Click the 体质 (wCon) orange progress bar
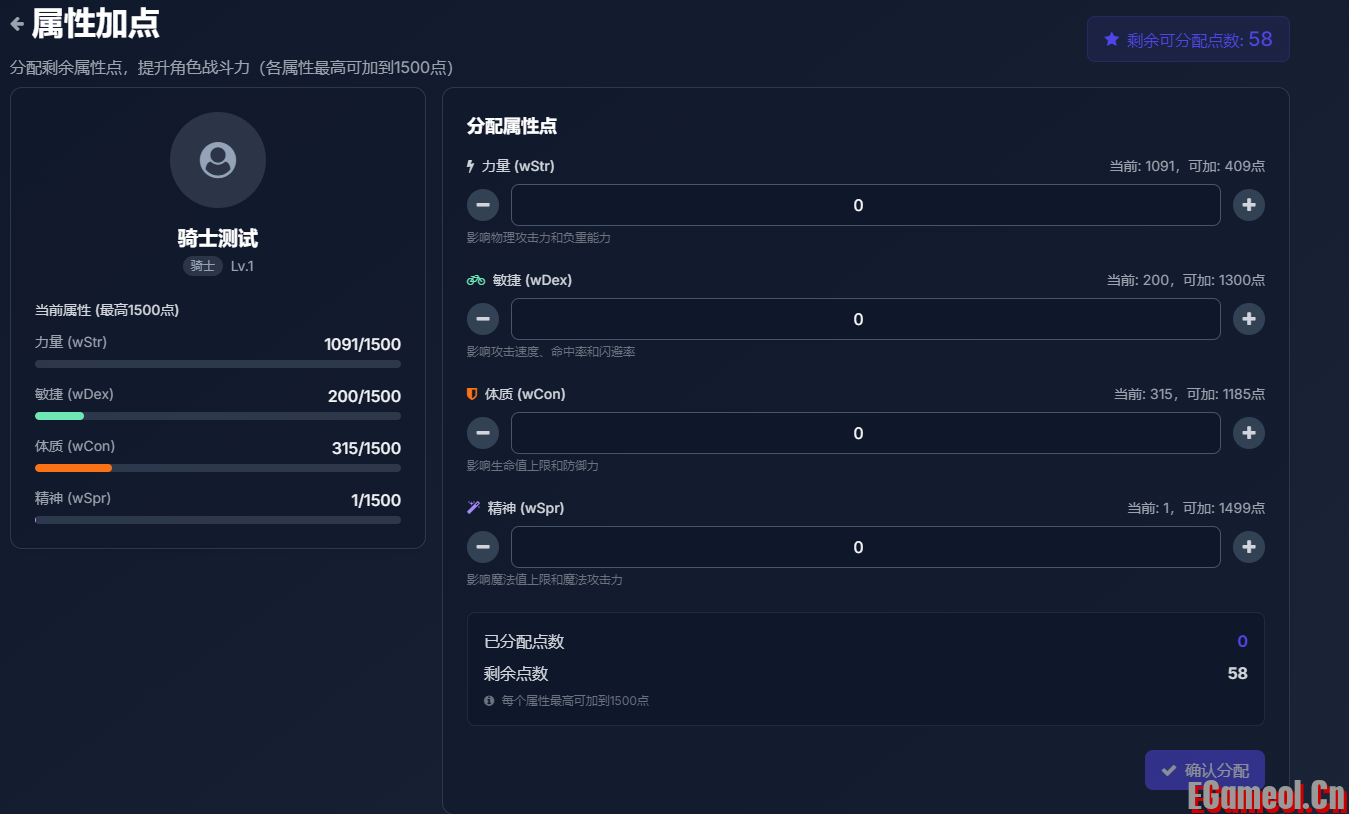The height and width of the screenshot is (814, 1349). click(73, 468)
